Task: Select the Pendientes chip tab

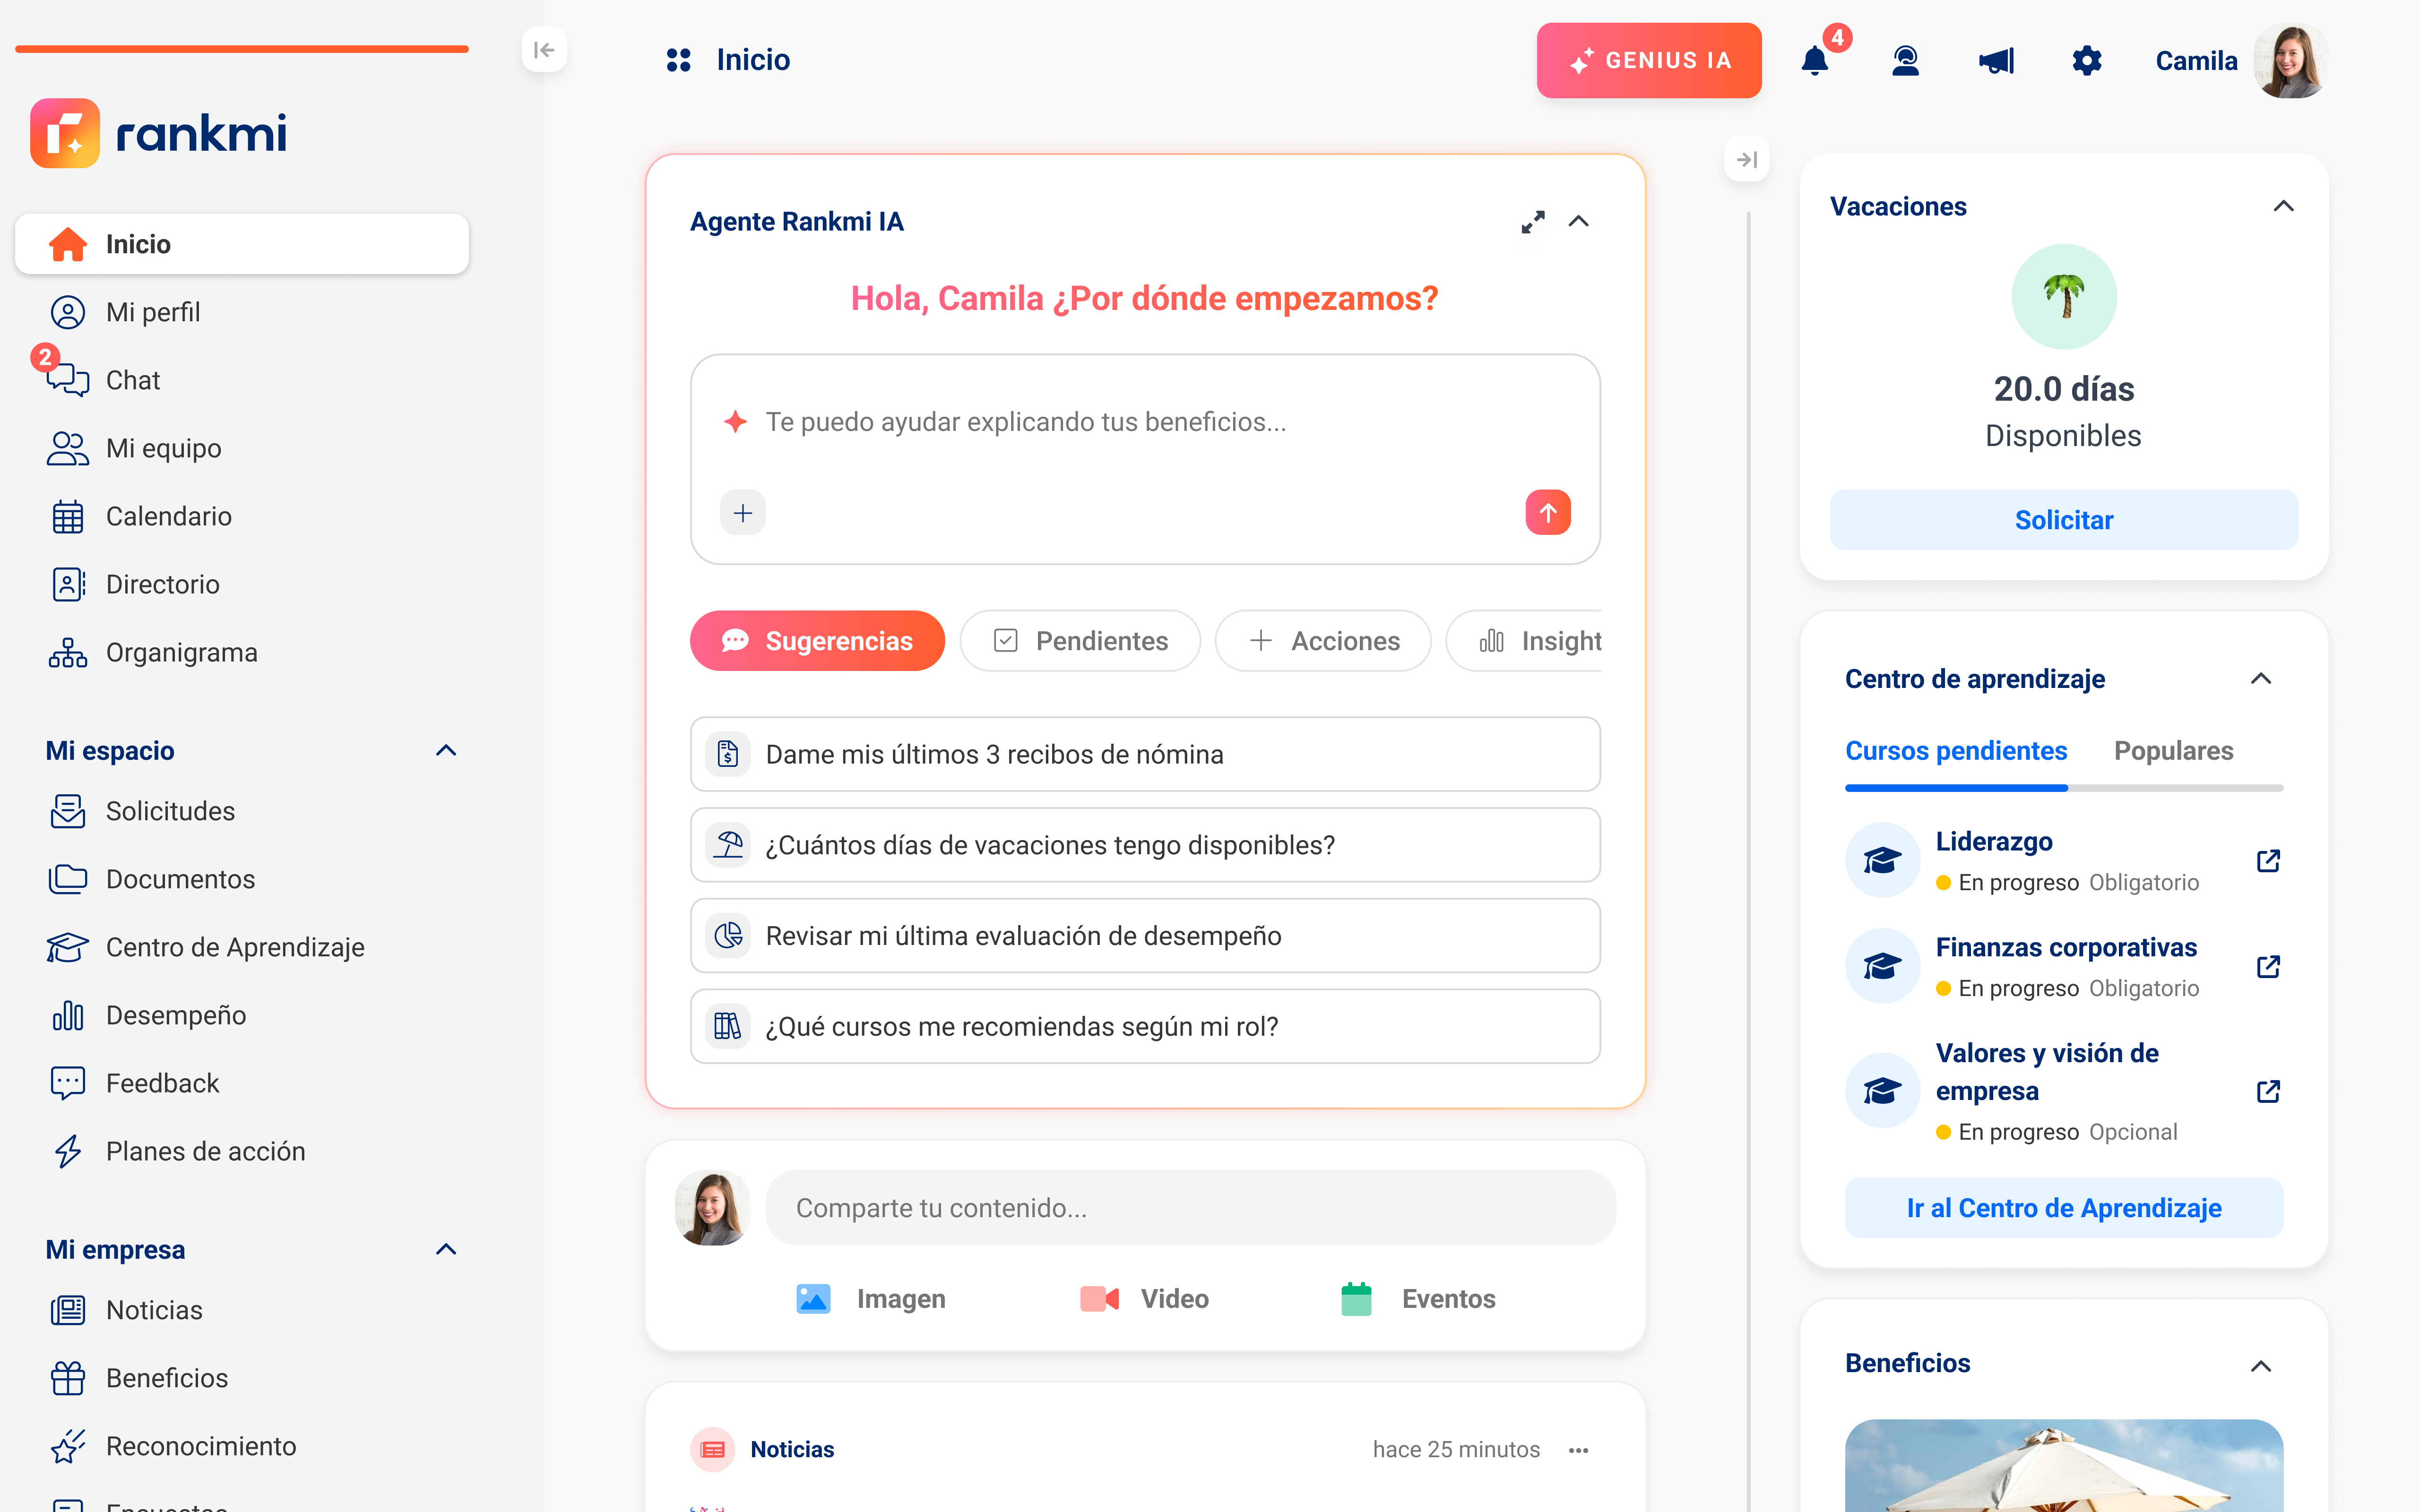Action: point(1080,641)
